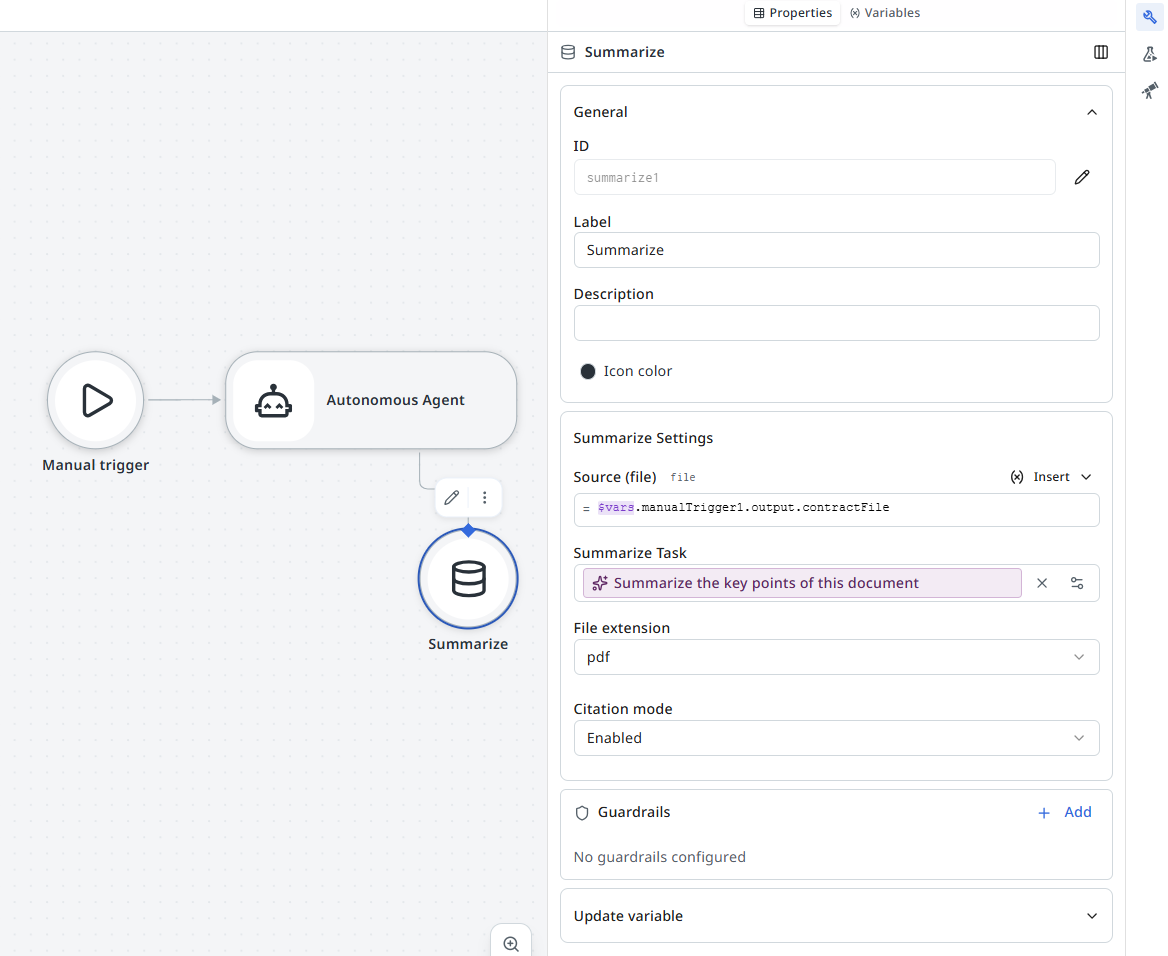Pick the Icon color swatch

click(588, 371)
